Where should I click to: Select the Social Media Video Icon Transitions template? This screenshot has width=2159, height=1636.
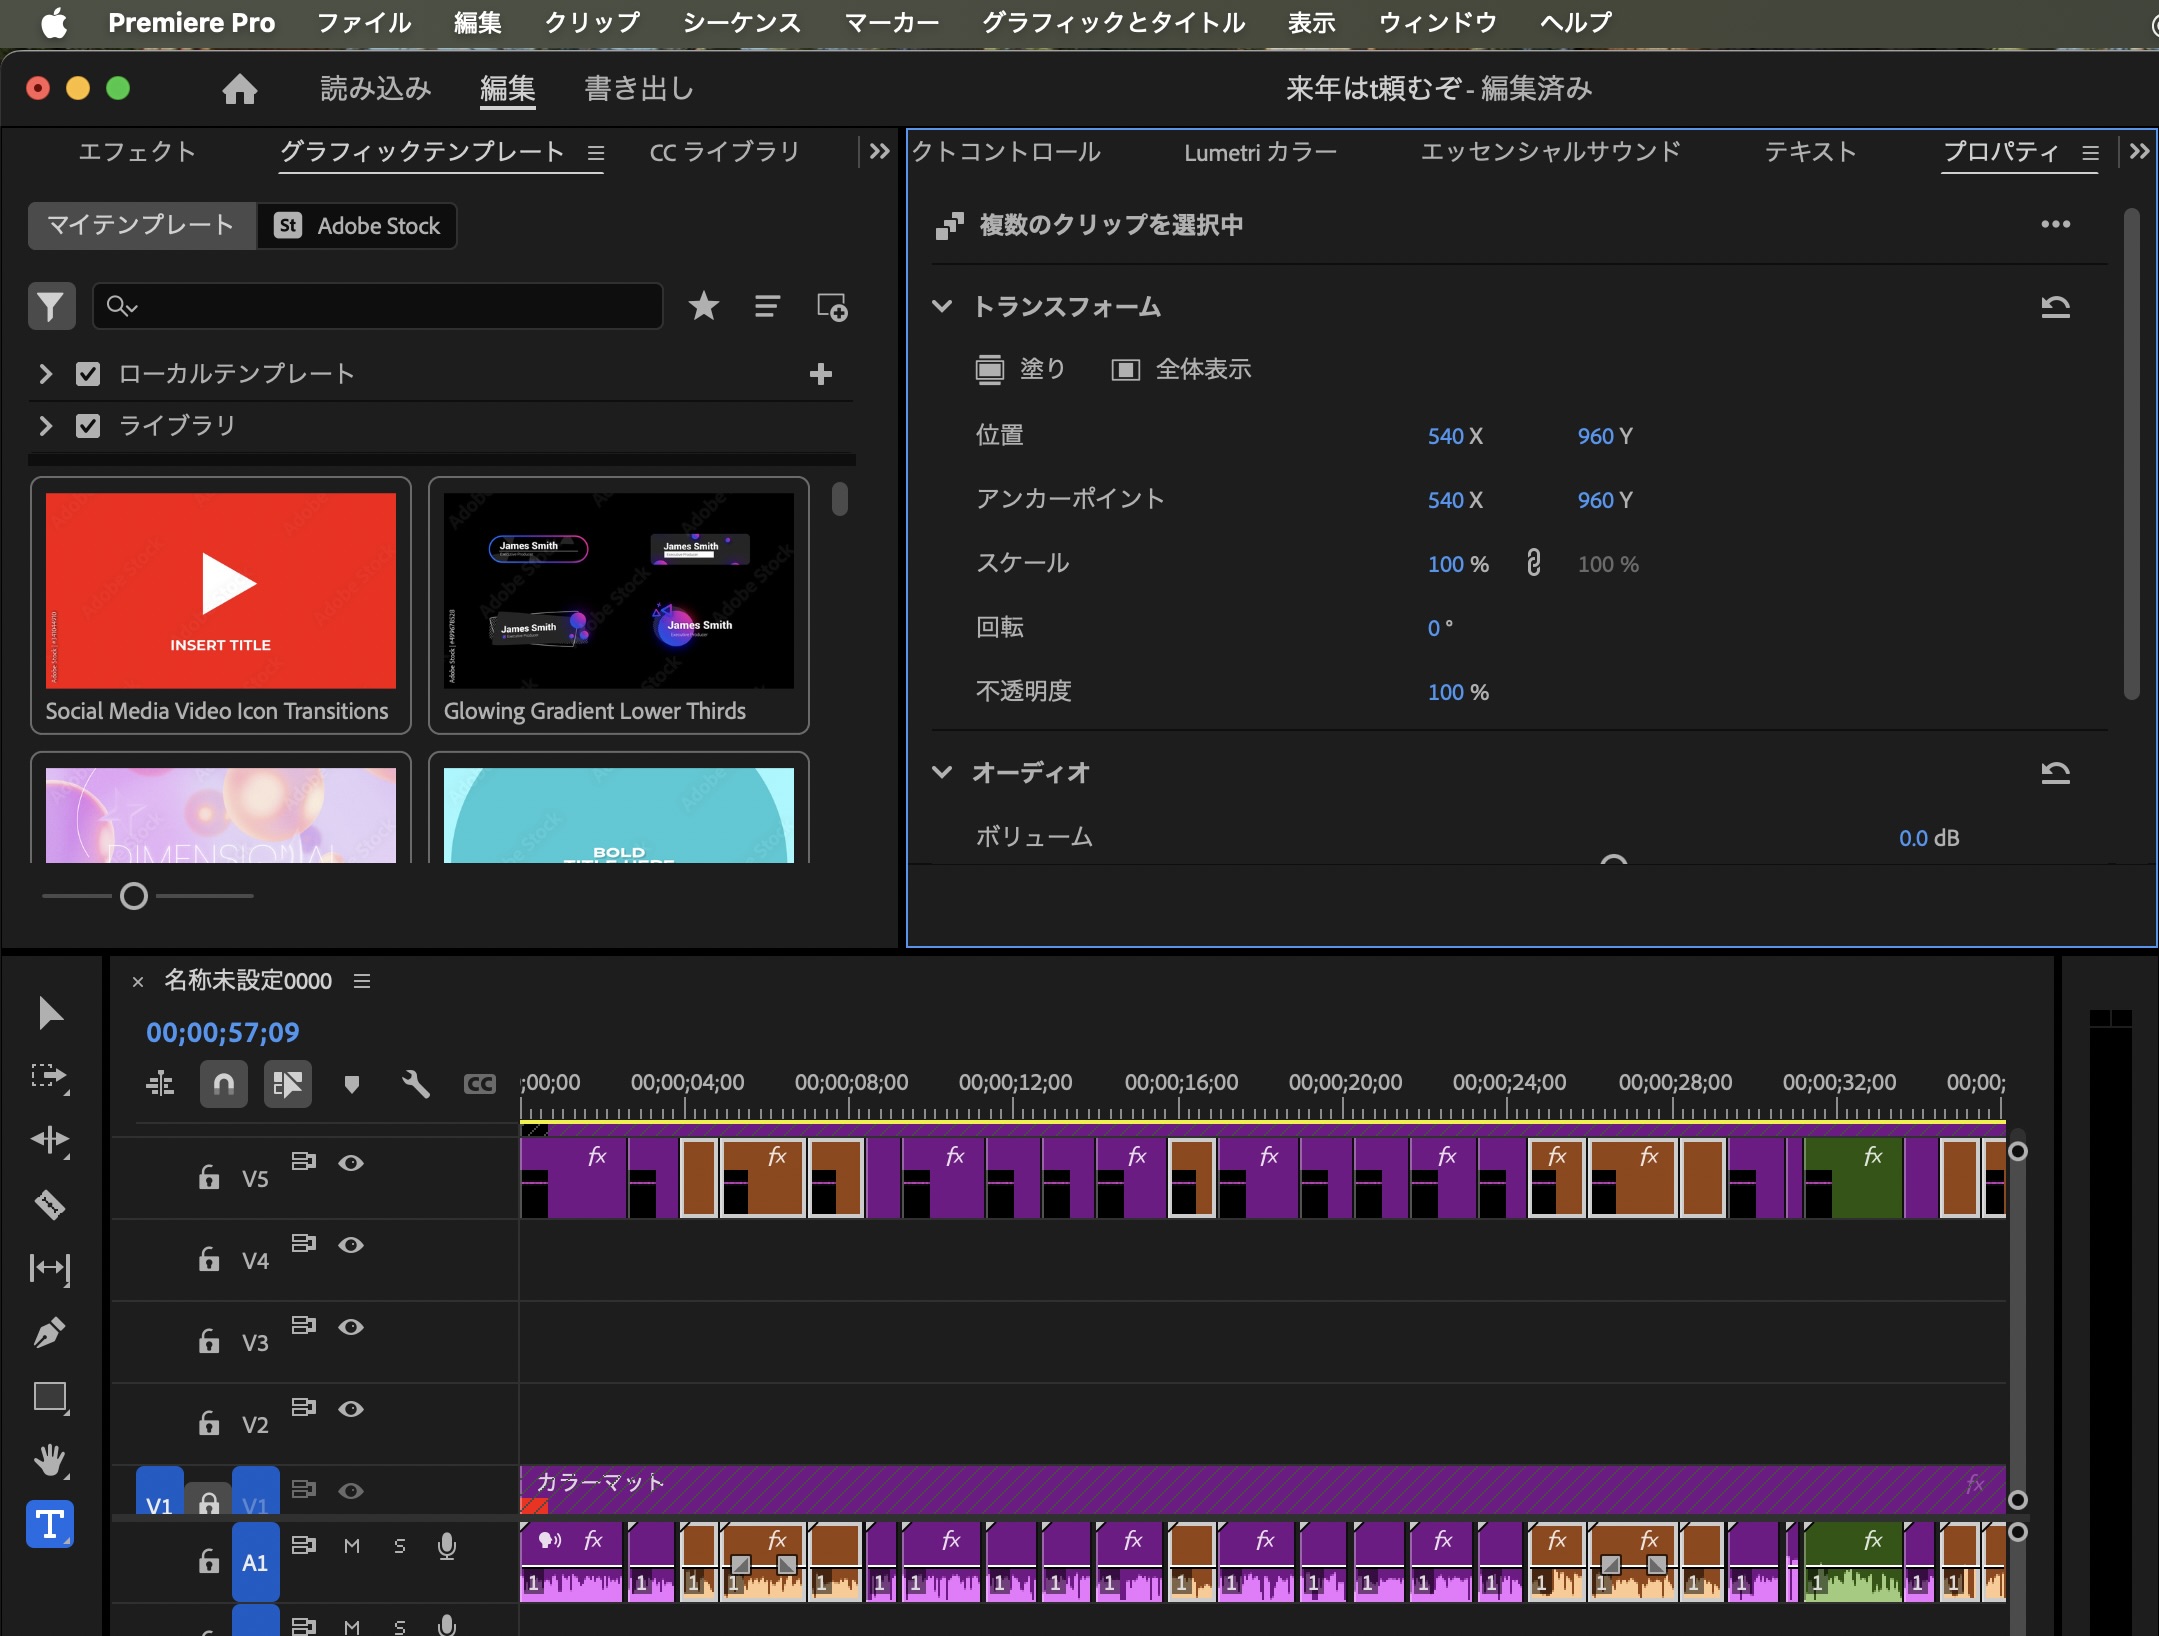click(x=219, y=590)
